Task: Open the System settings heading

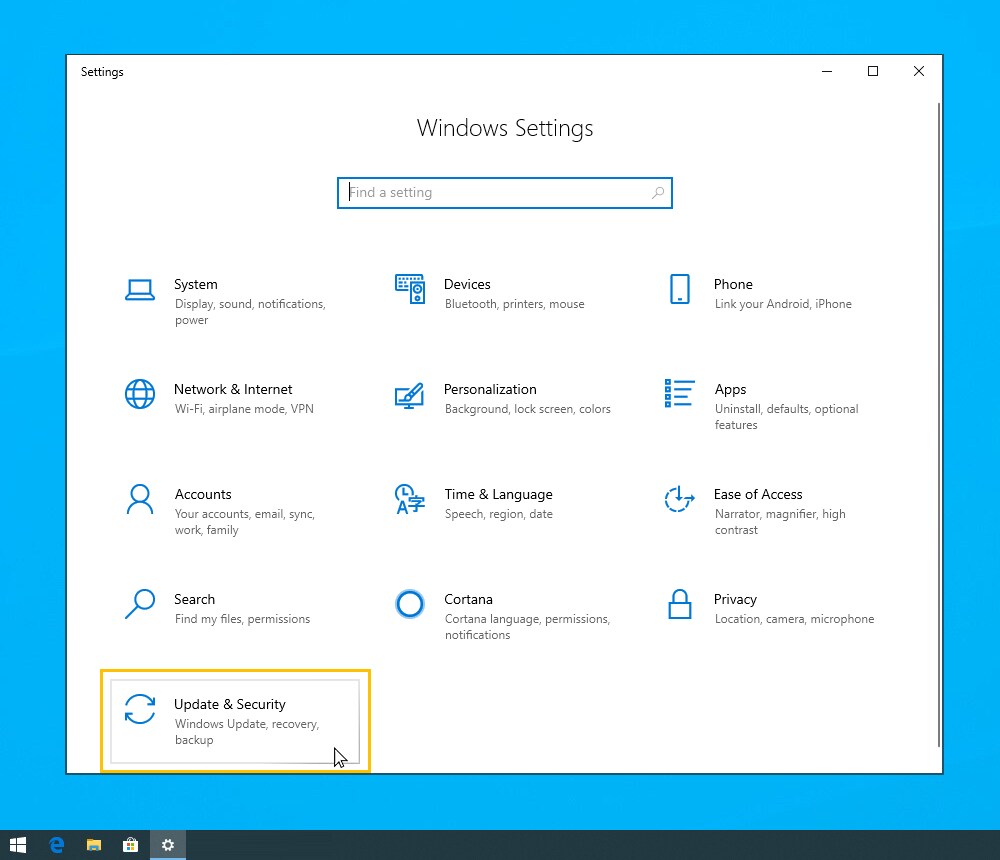Action: point(196,284)
